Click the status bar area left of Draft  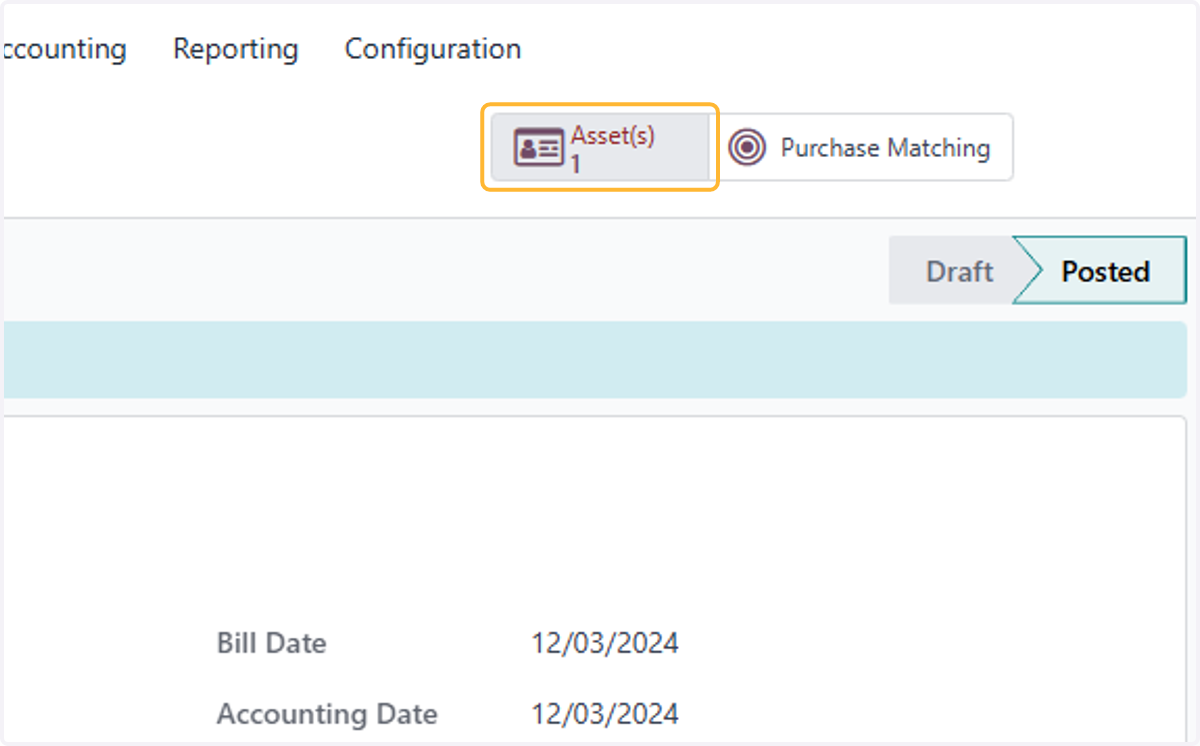pos(444,271)
